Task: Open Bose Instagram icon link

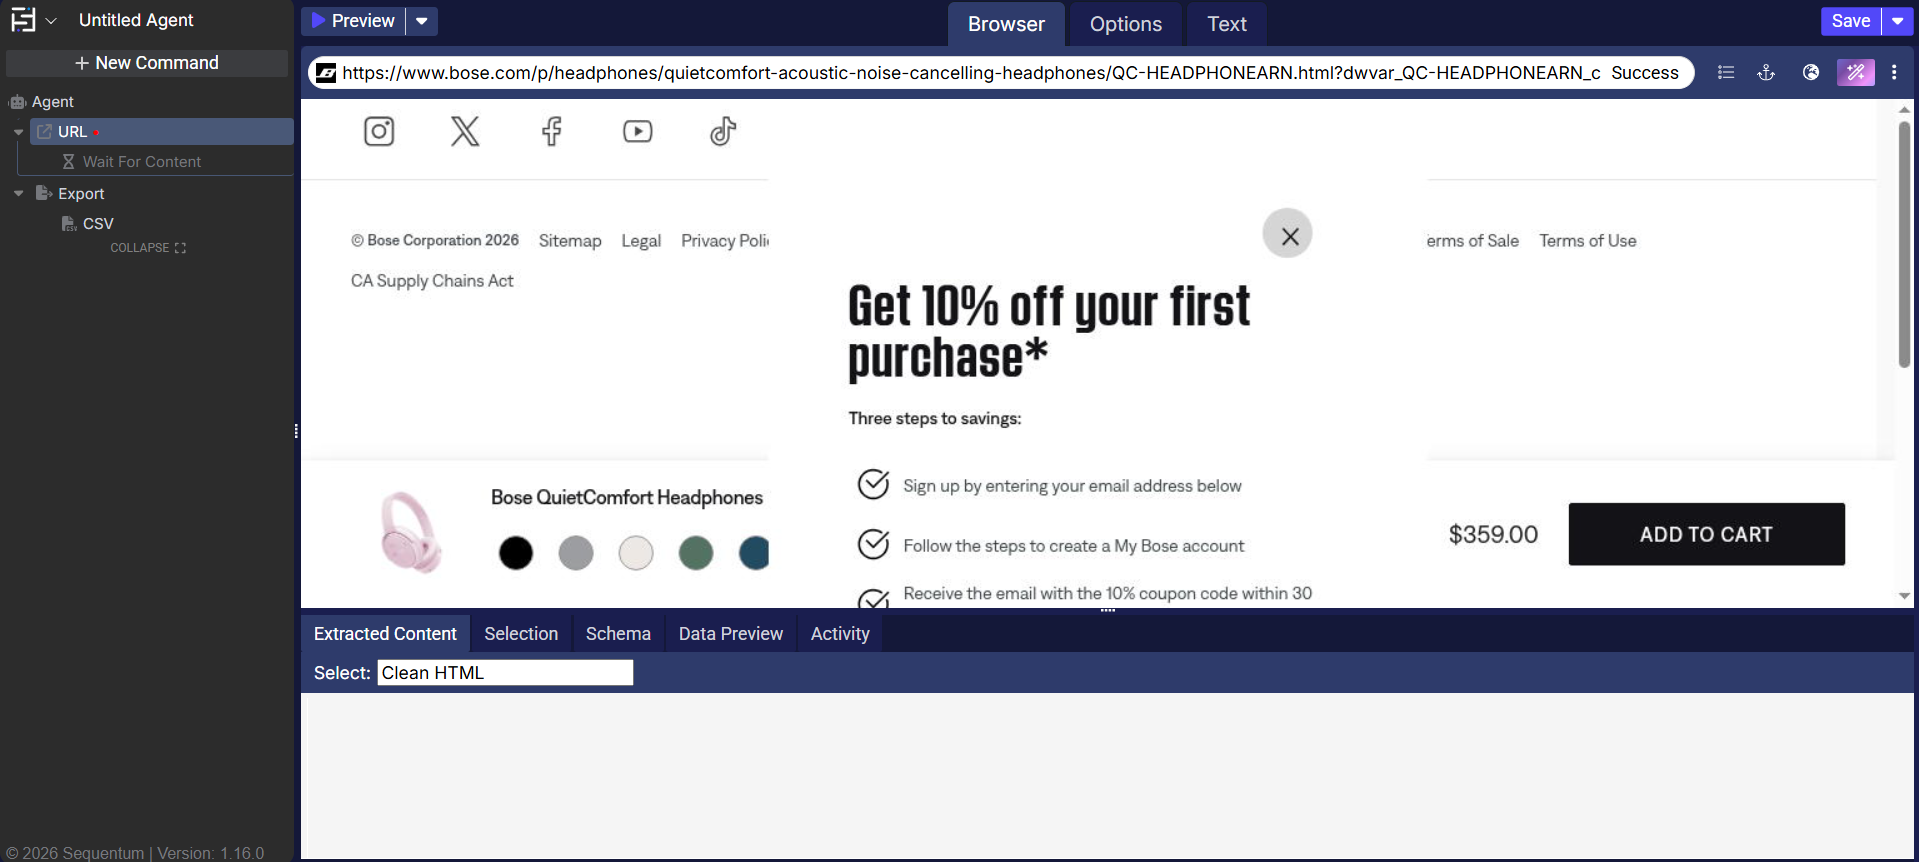Action: tap(379, 131)
